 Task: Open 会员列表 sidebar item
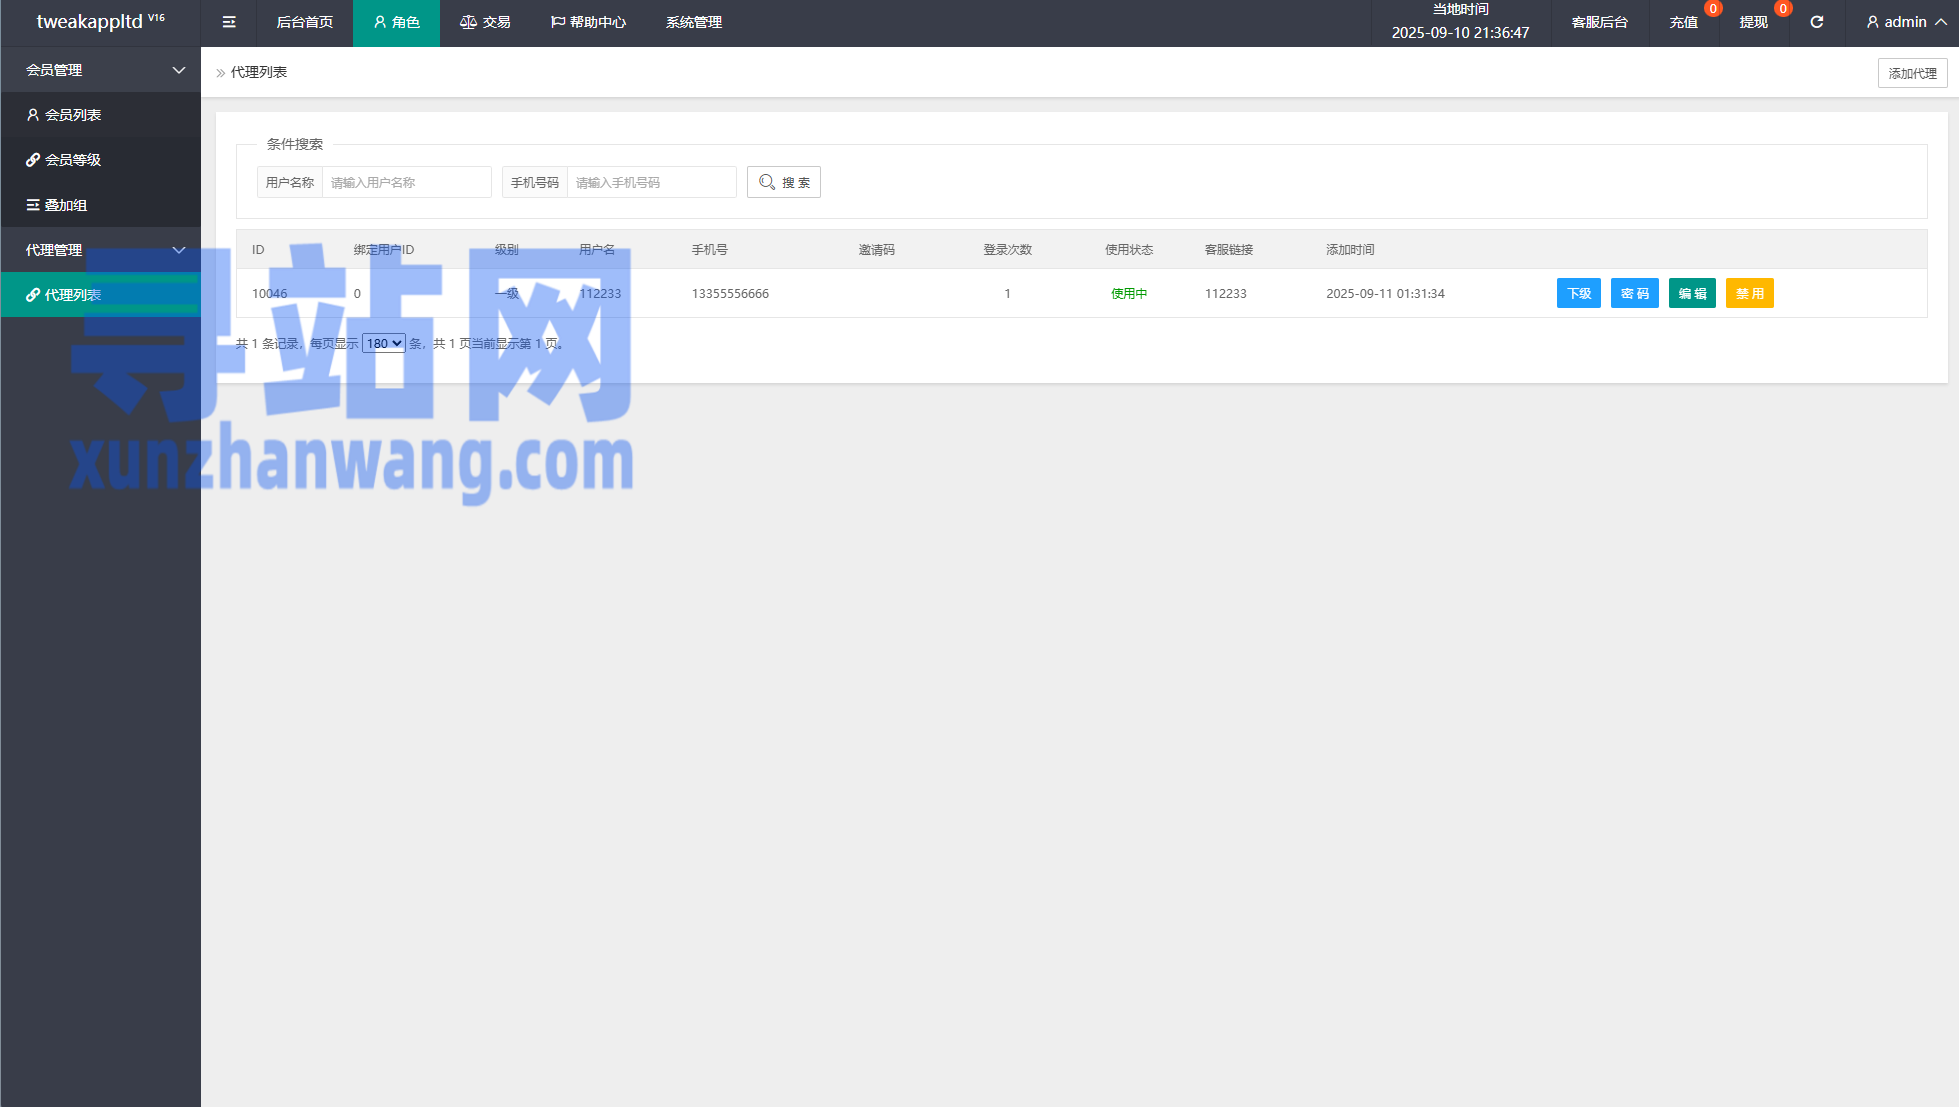click(72, 115)
